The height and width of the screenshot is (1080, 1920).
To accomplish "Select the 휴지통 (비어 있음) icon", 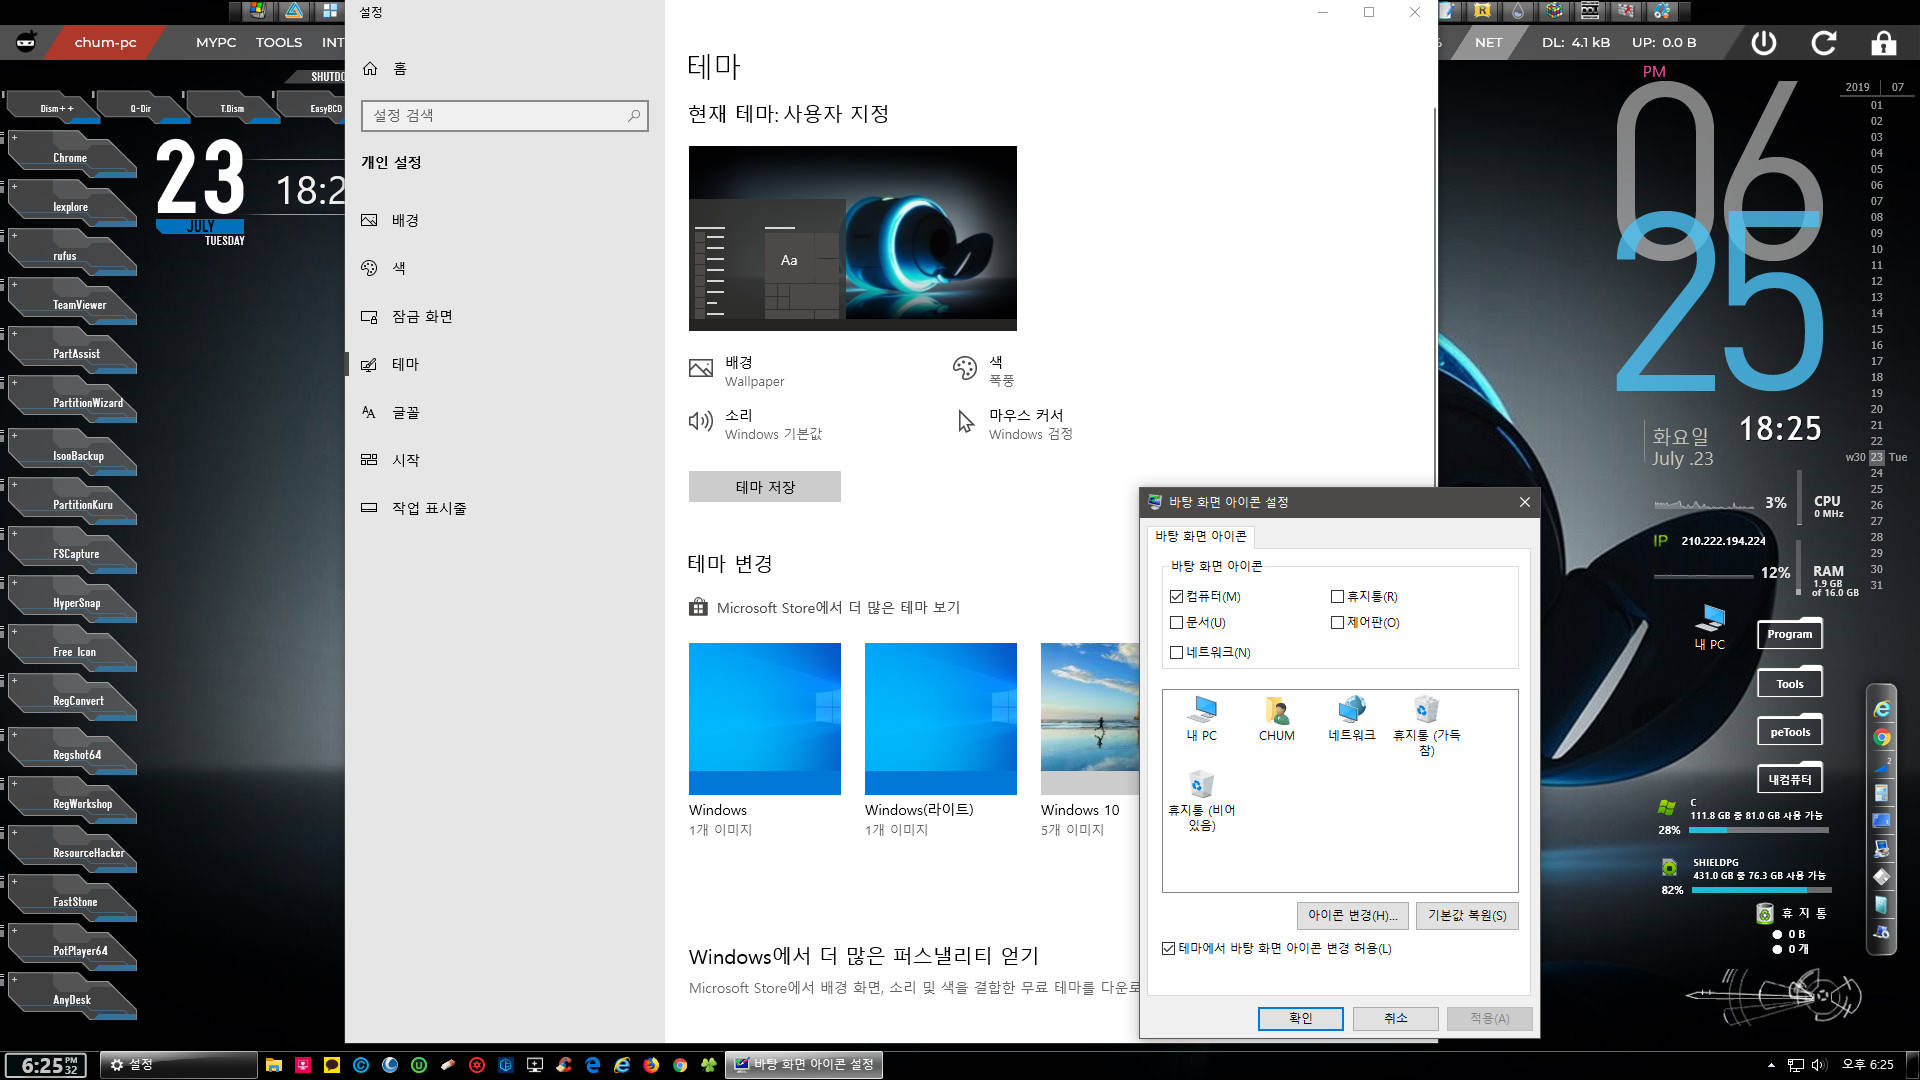I will 1201,801.
